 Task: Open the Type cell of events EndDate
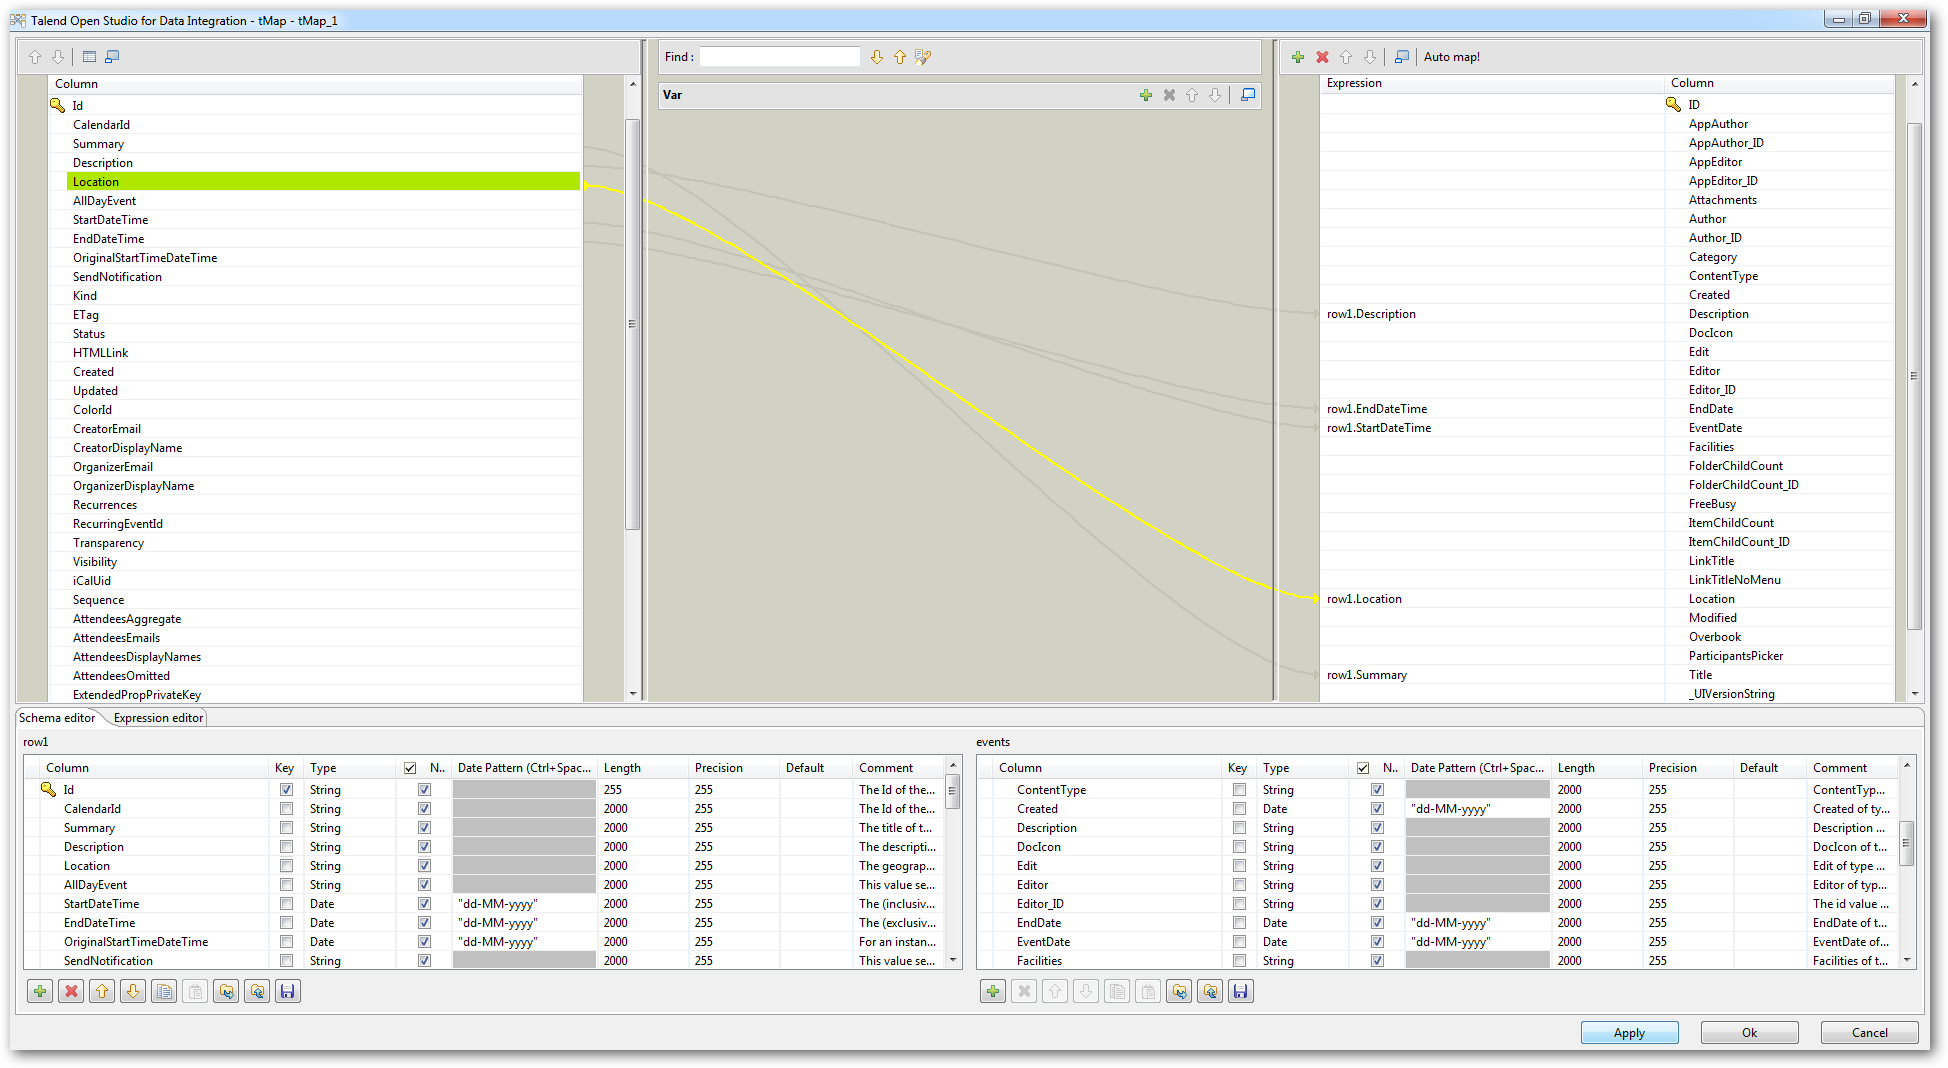click(x=1300, y=923)
